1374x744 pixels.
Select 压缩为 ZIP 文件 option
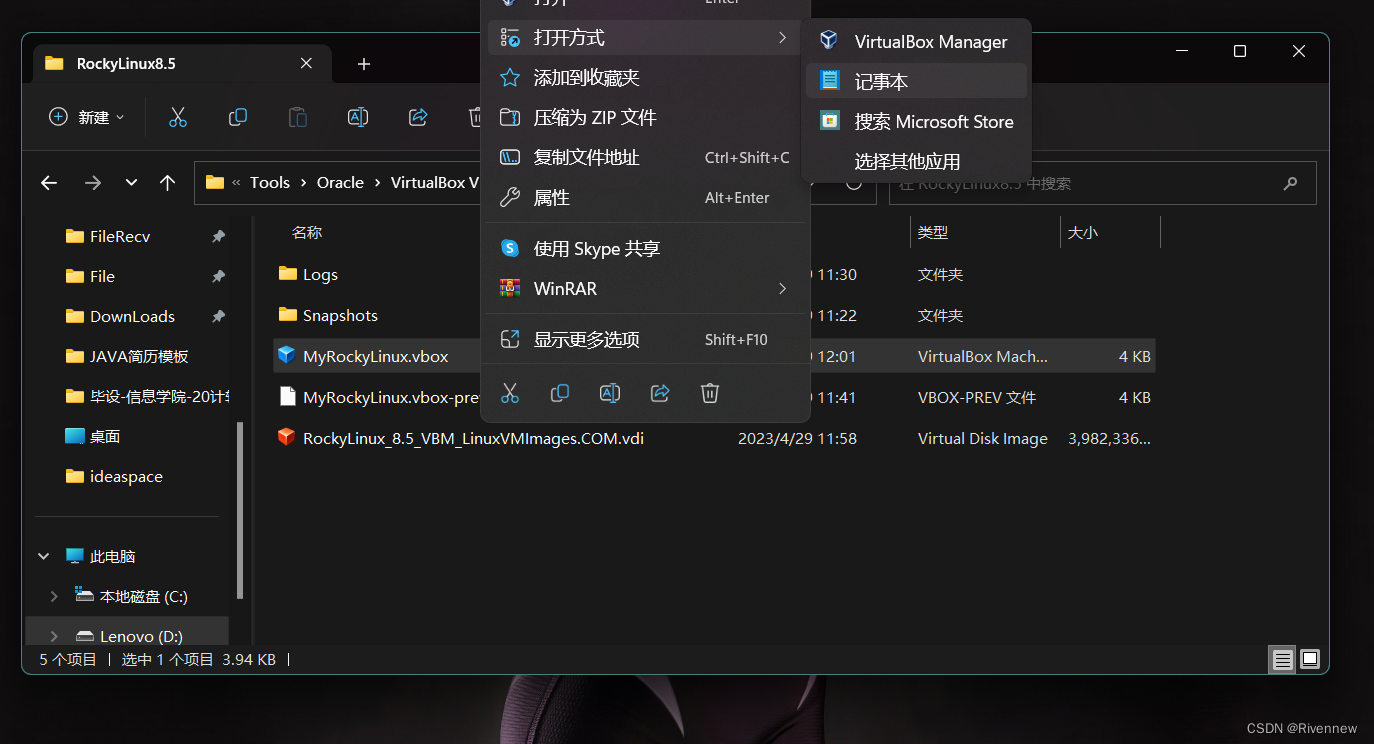[x=645, y=117]
